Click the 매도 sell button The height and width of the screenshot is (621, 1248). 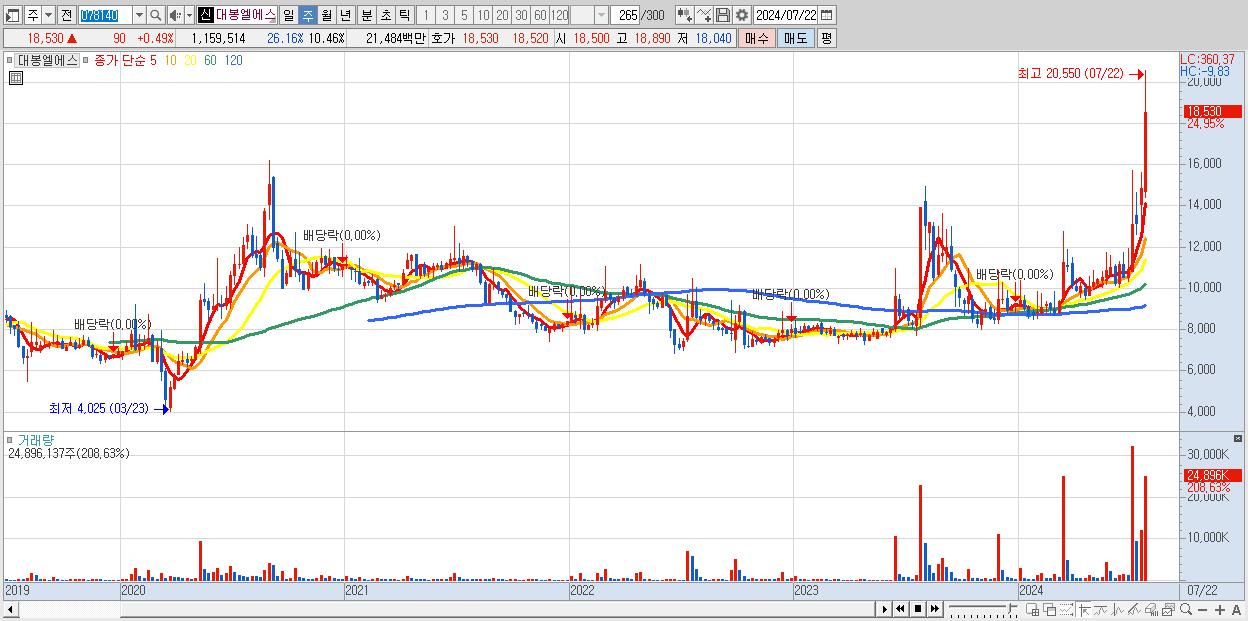[796, 38]
